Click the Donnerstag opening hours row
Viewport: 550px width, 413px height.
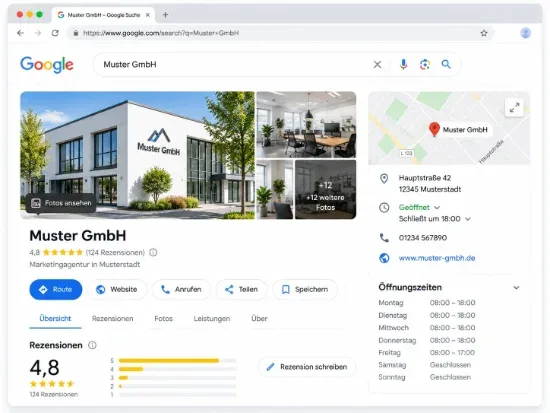point(427,340)
